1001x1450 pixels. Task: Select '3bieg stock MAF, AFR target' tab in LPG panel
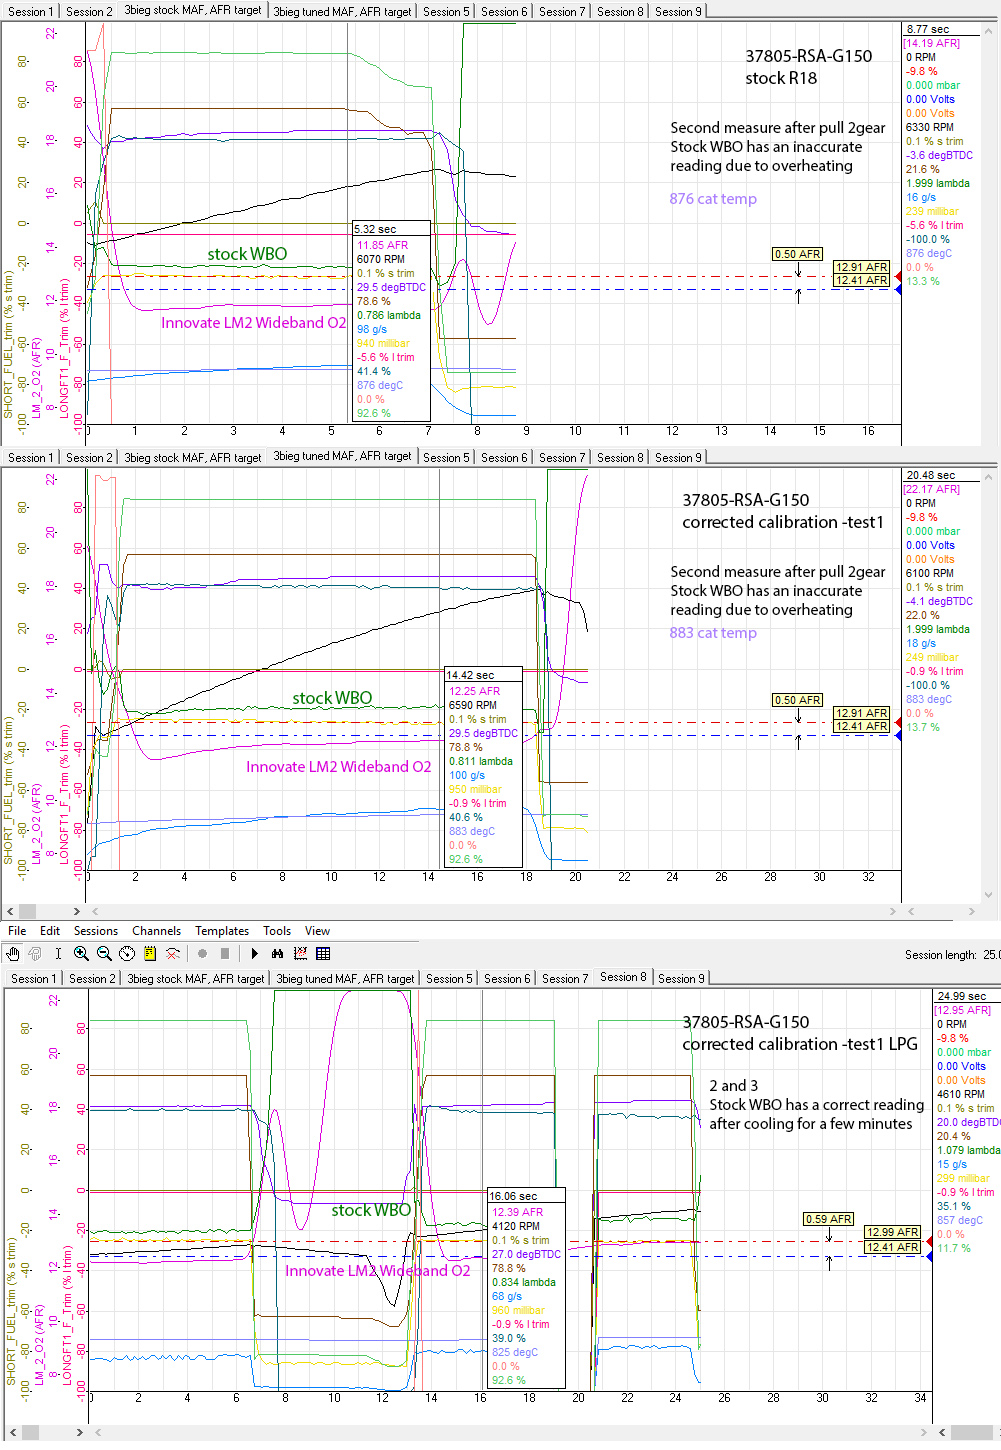[195, 979]
